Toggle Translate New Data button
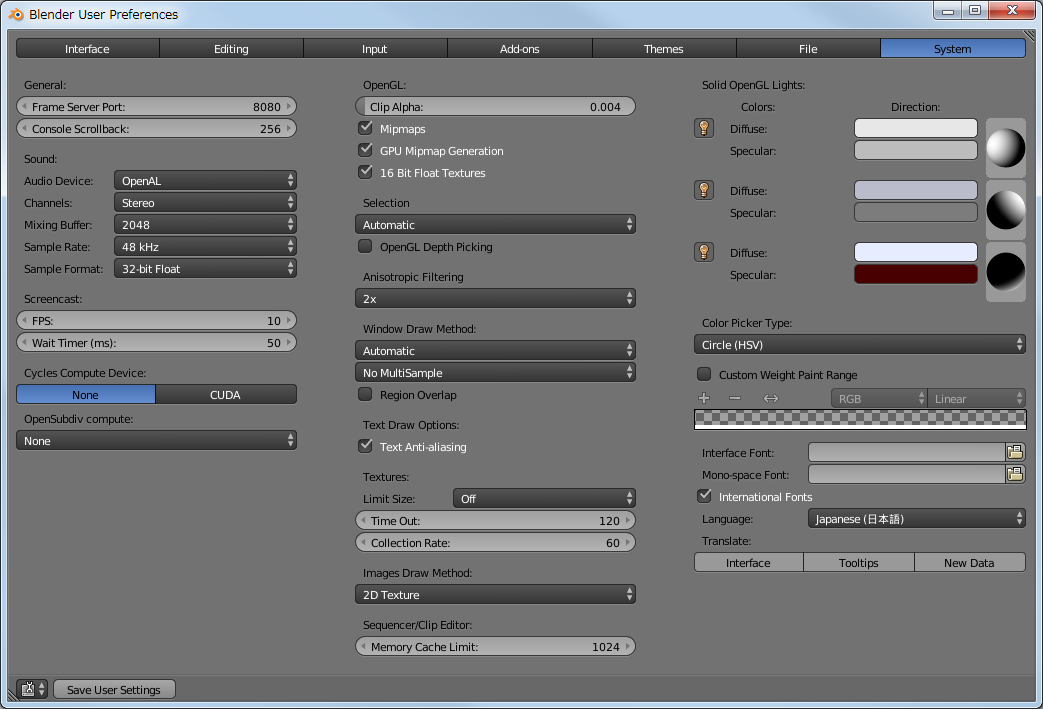 [x=969, y=562]
